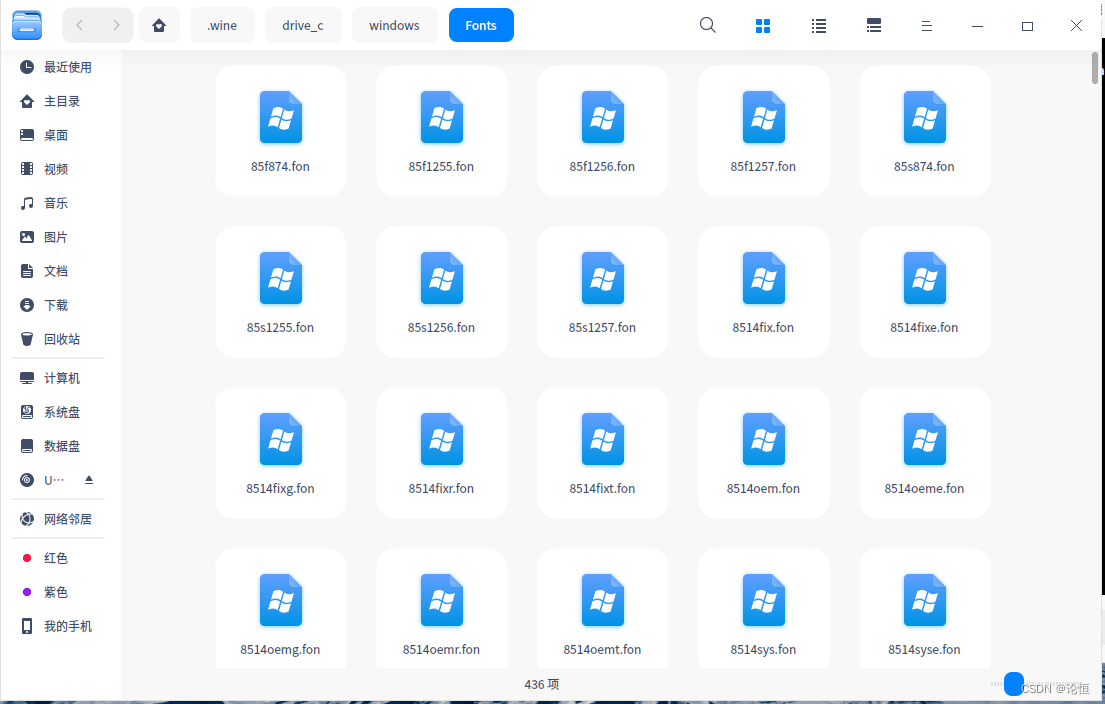Select file 8514sys.fon
The height and width of the screenshot is (704, 1105).
pyautogui.click(x=763, y=609)
